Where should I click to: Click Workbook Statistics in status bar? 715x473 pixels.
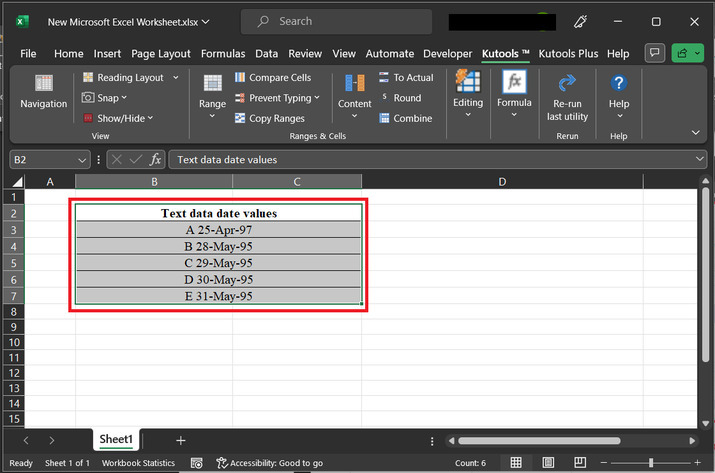click(x=138, y=463)
